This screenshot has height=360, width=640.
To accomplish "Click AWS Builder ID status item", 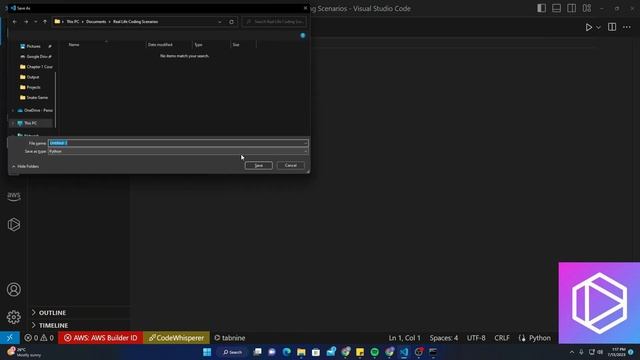I will pyautogui.click(x=100, y=338).
